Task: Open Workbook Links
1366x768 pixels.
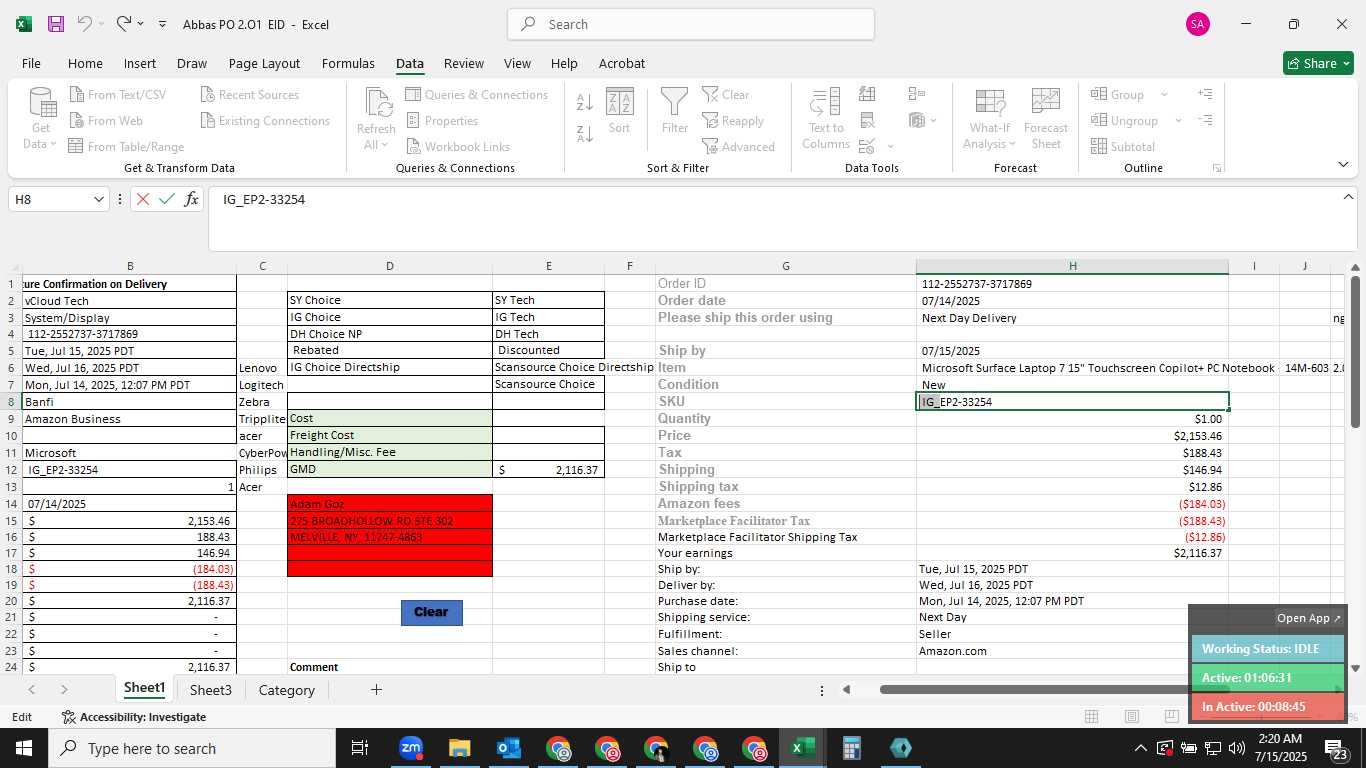Action: [457, 147]
